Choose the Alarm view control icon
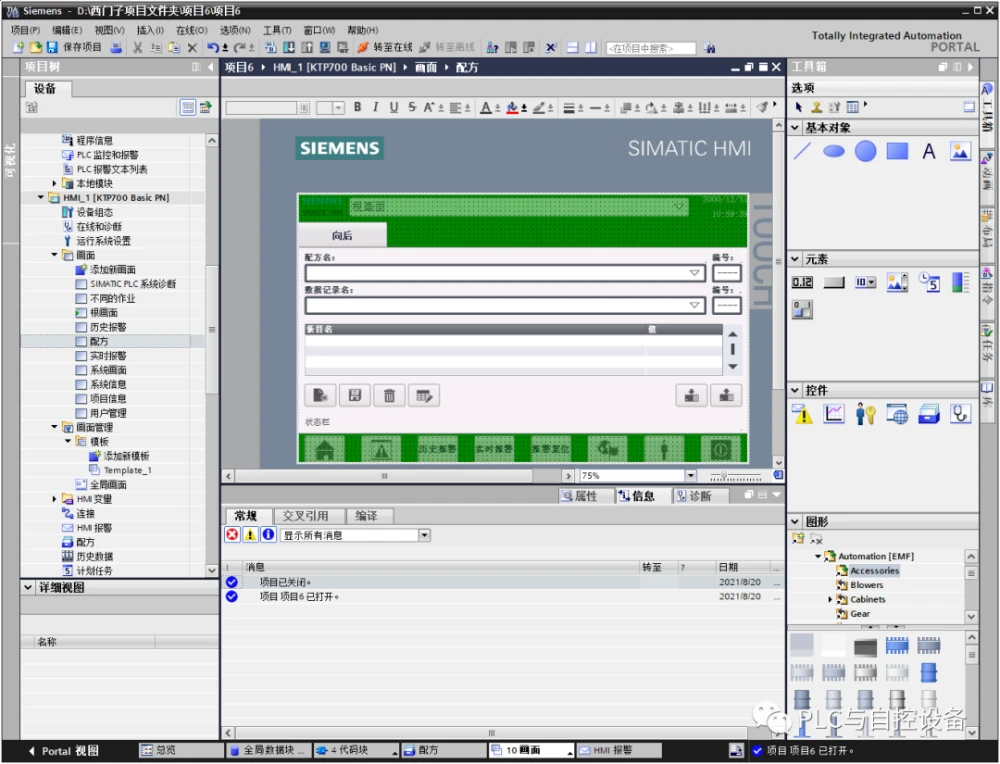The image size is (1000, 764). click(x=802, y=414)
